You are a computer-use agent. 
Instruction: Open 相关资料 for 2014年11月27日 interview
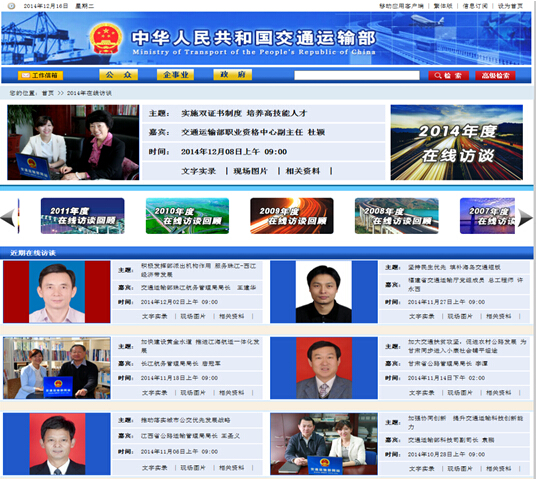(x=498, y=316)
